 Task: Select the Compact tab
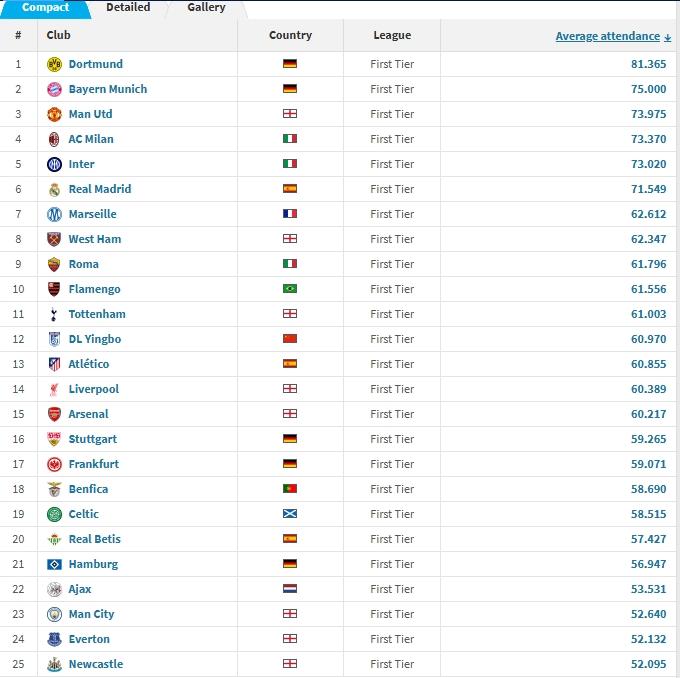coord(46,8)
